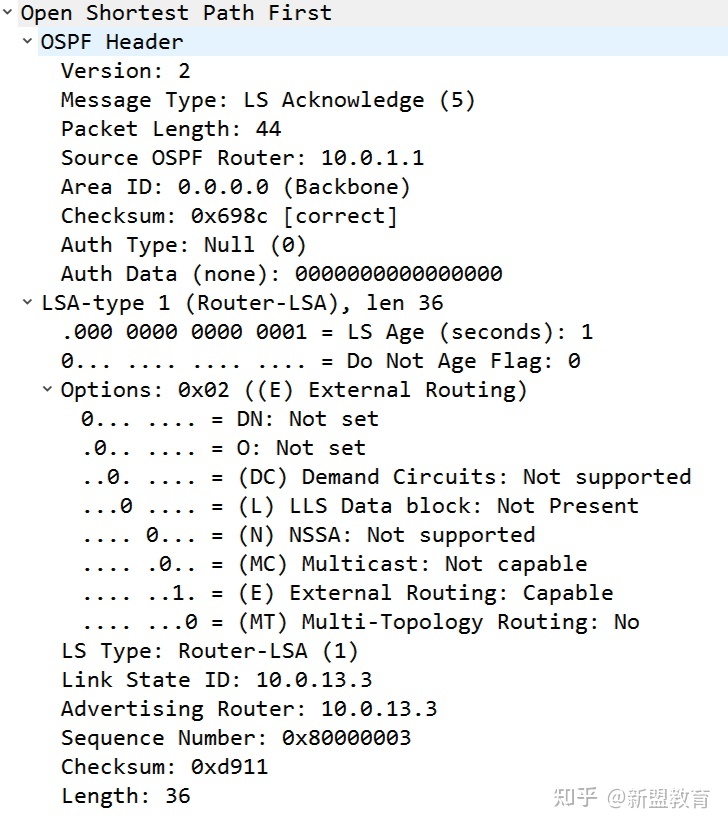Select the Auth Data (none) row
728x828 pixels.
[x=281, y=274]
